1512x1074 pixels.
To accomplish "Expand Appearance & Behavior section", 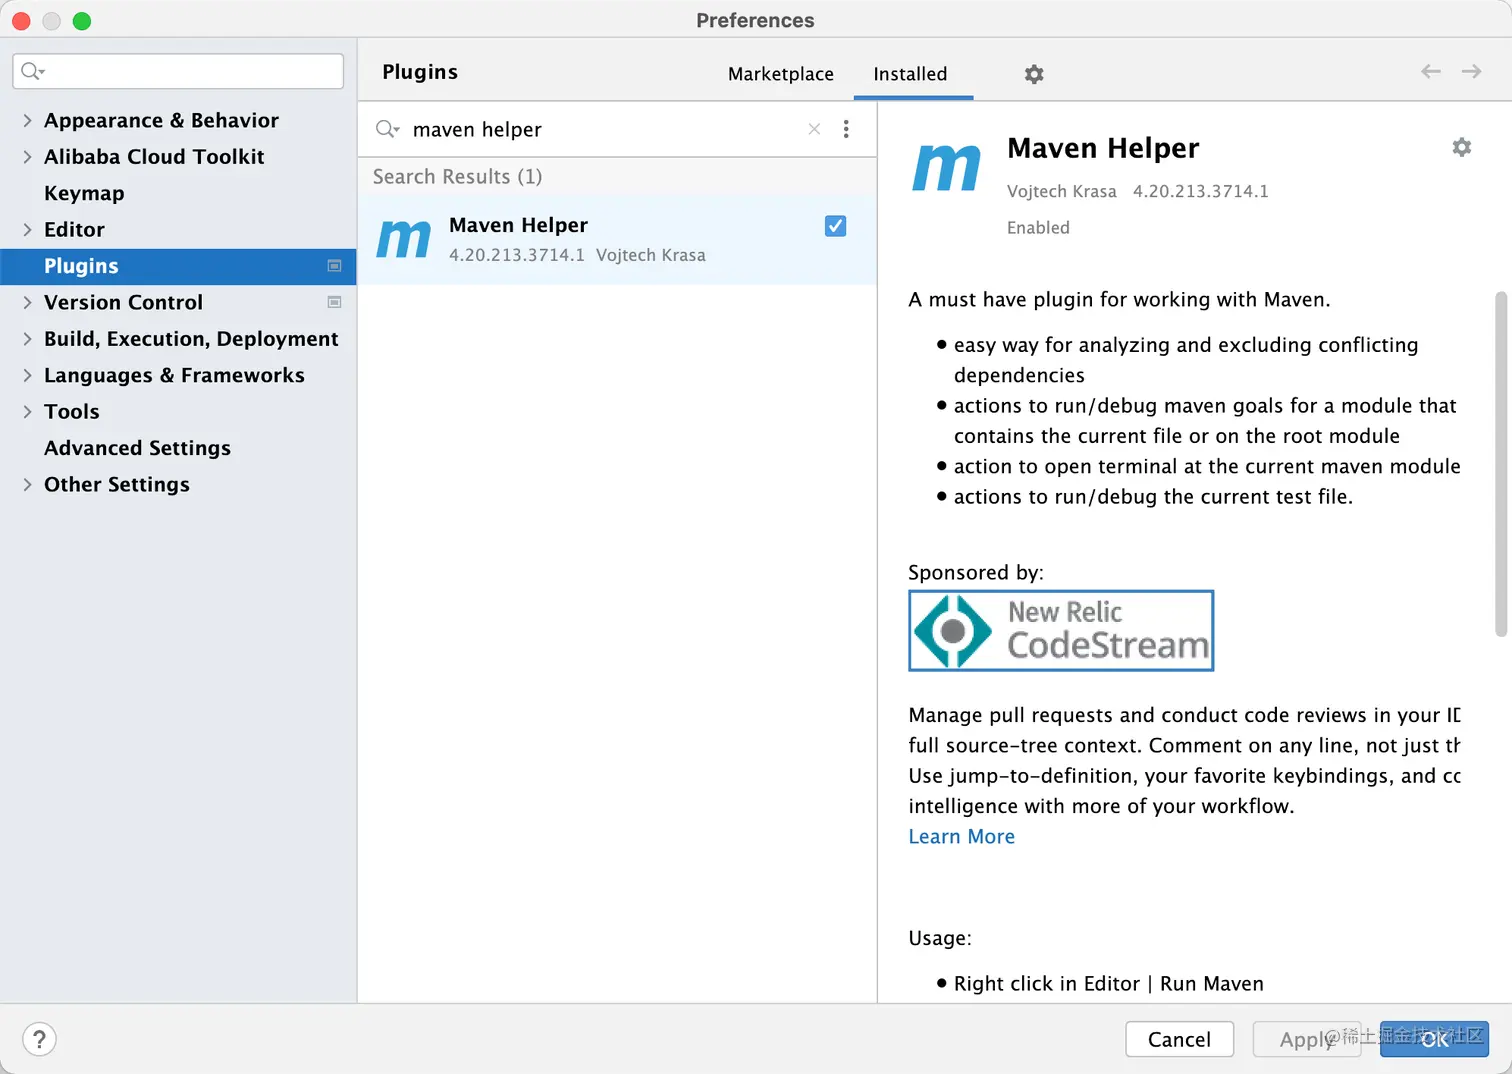I will click(x=27, y=120).
